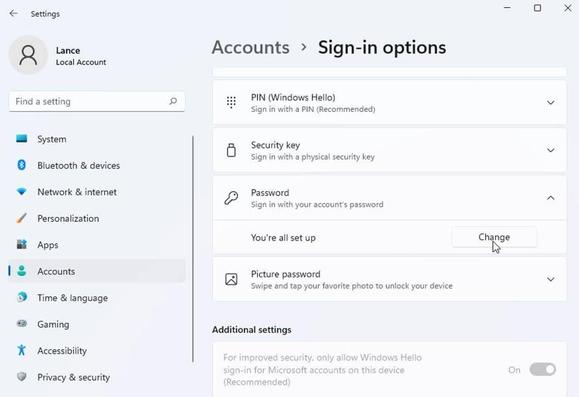Toggle Windows Hello only sign-in switch
The image size is (579, 397).
[x=542, y=369]
